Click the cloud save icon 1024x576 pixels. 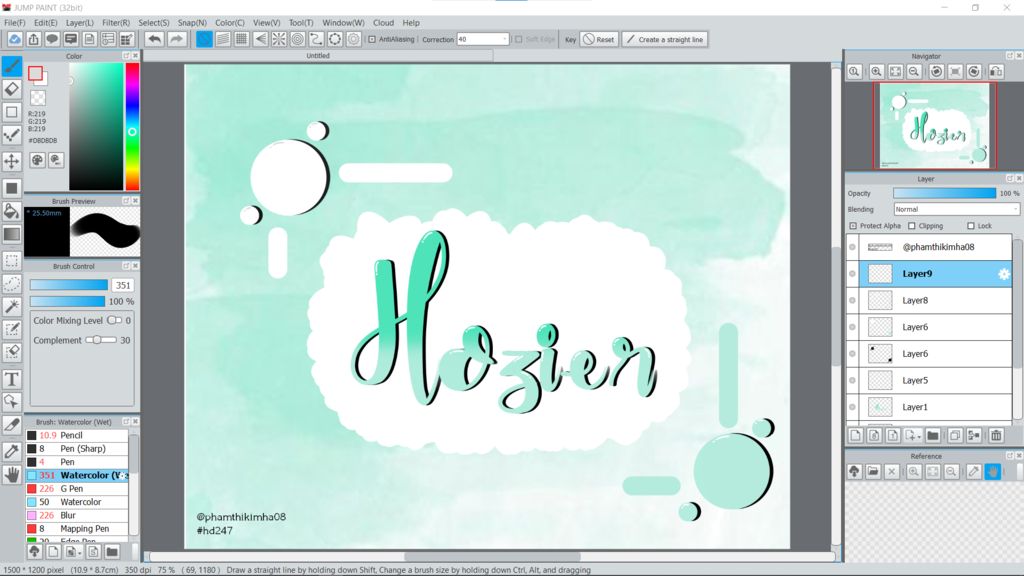click(x=14, y=39)
